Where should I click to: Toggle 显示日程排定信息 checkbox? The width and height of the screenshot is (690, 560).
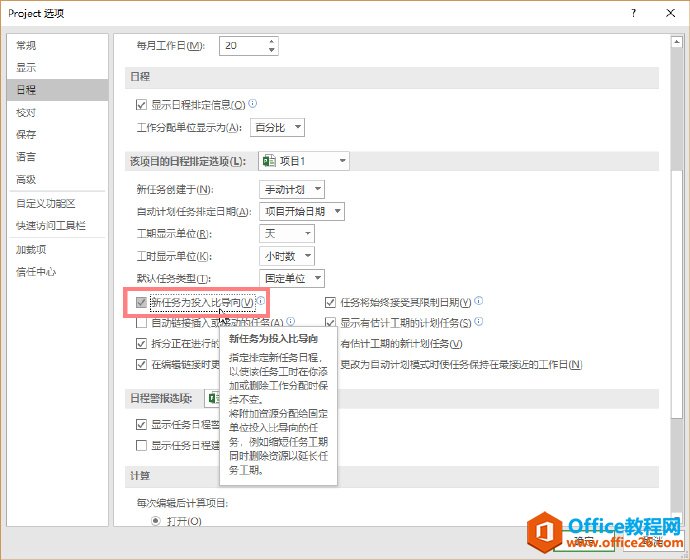tap(141, 105)
